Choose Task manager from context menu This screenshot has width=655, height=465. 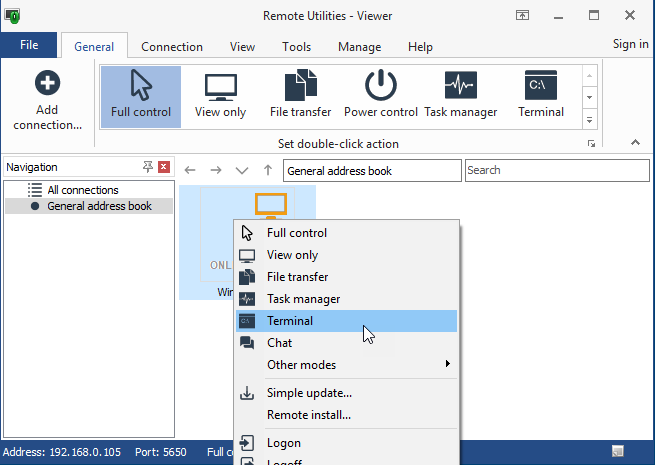point(346,299)
